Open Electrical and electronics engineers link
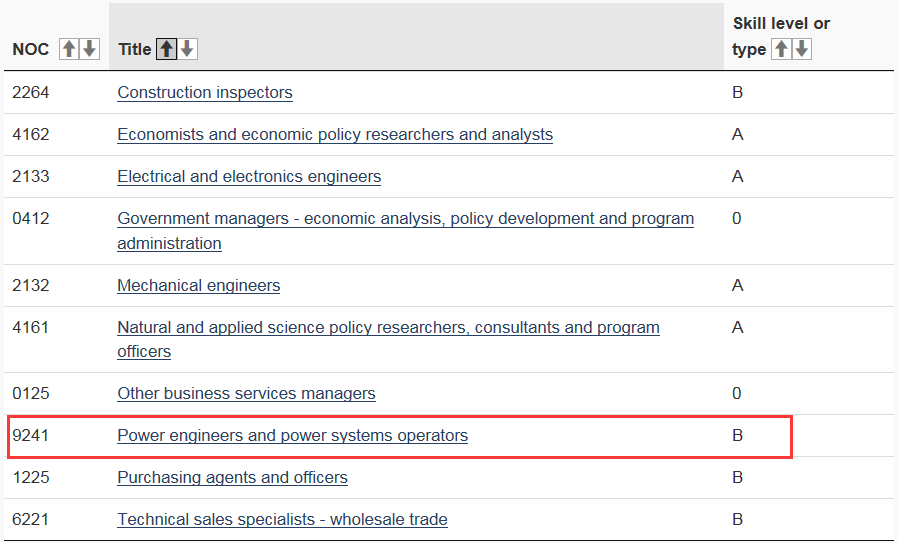 tap(249, 176)
